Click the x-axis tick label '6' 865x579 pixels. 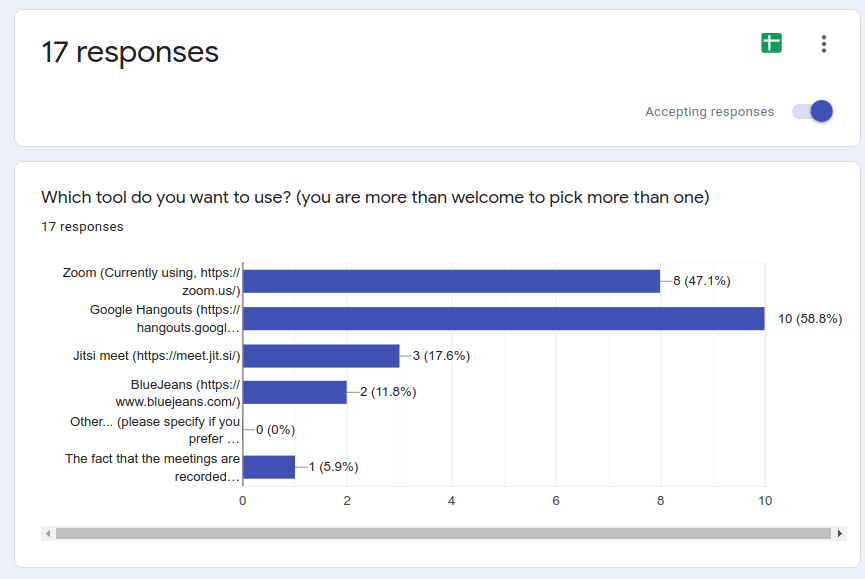pyautogui.click(x=556, y=501)
